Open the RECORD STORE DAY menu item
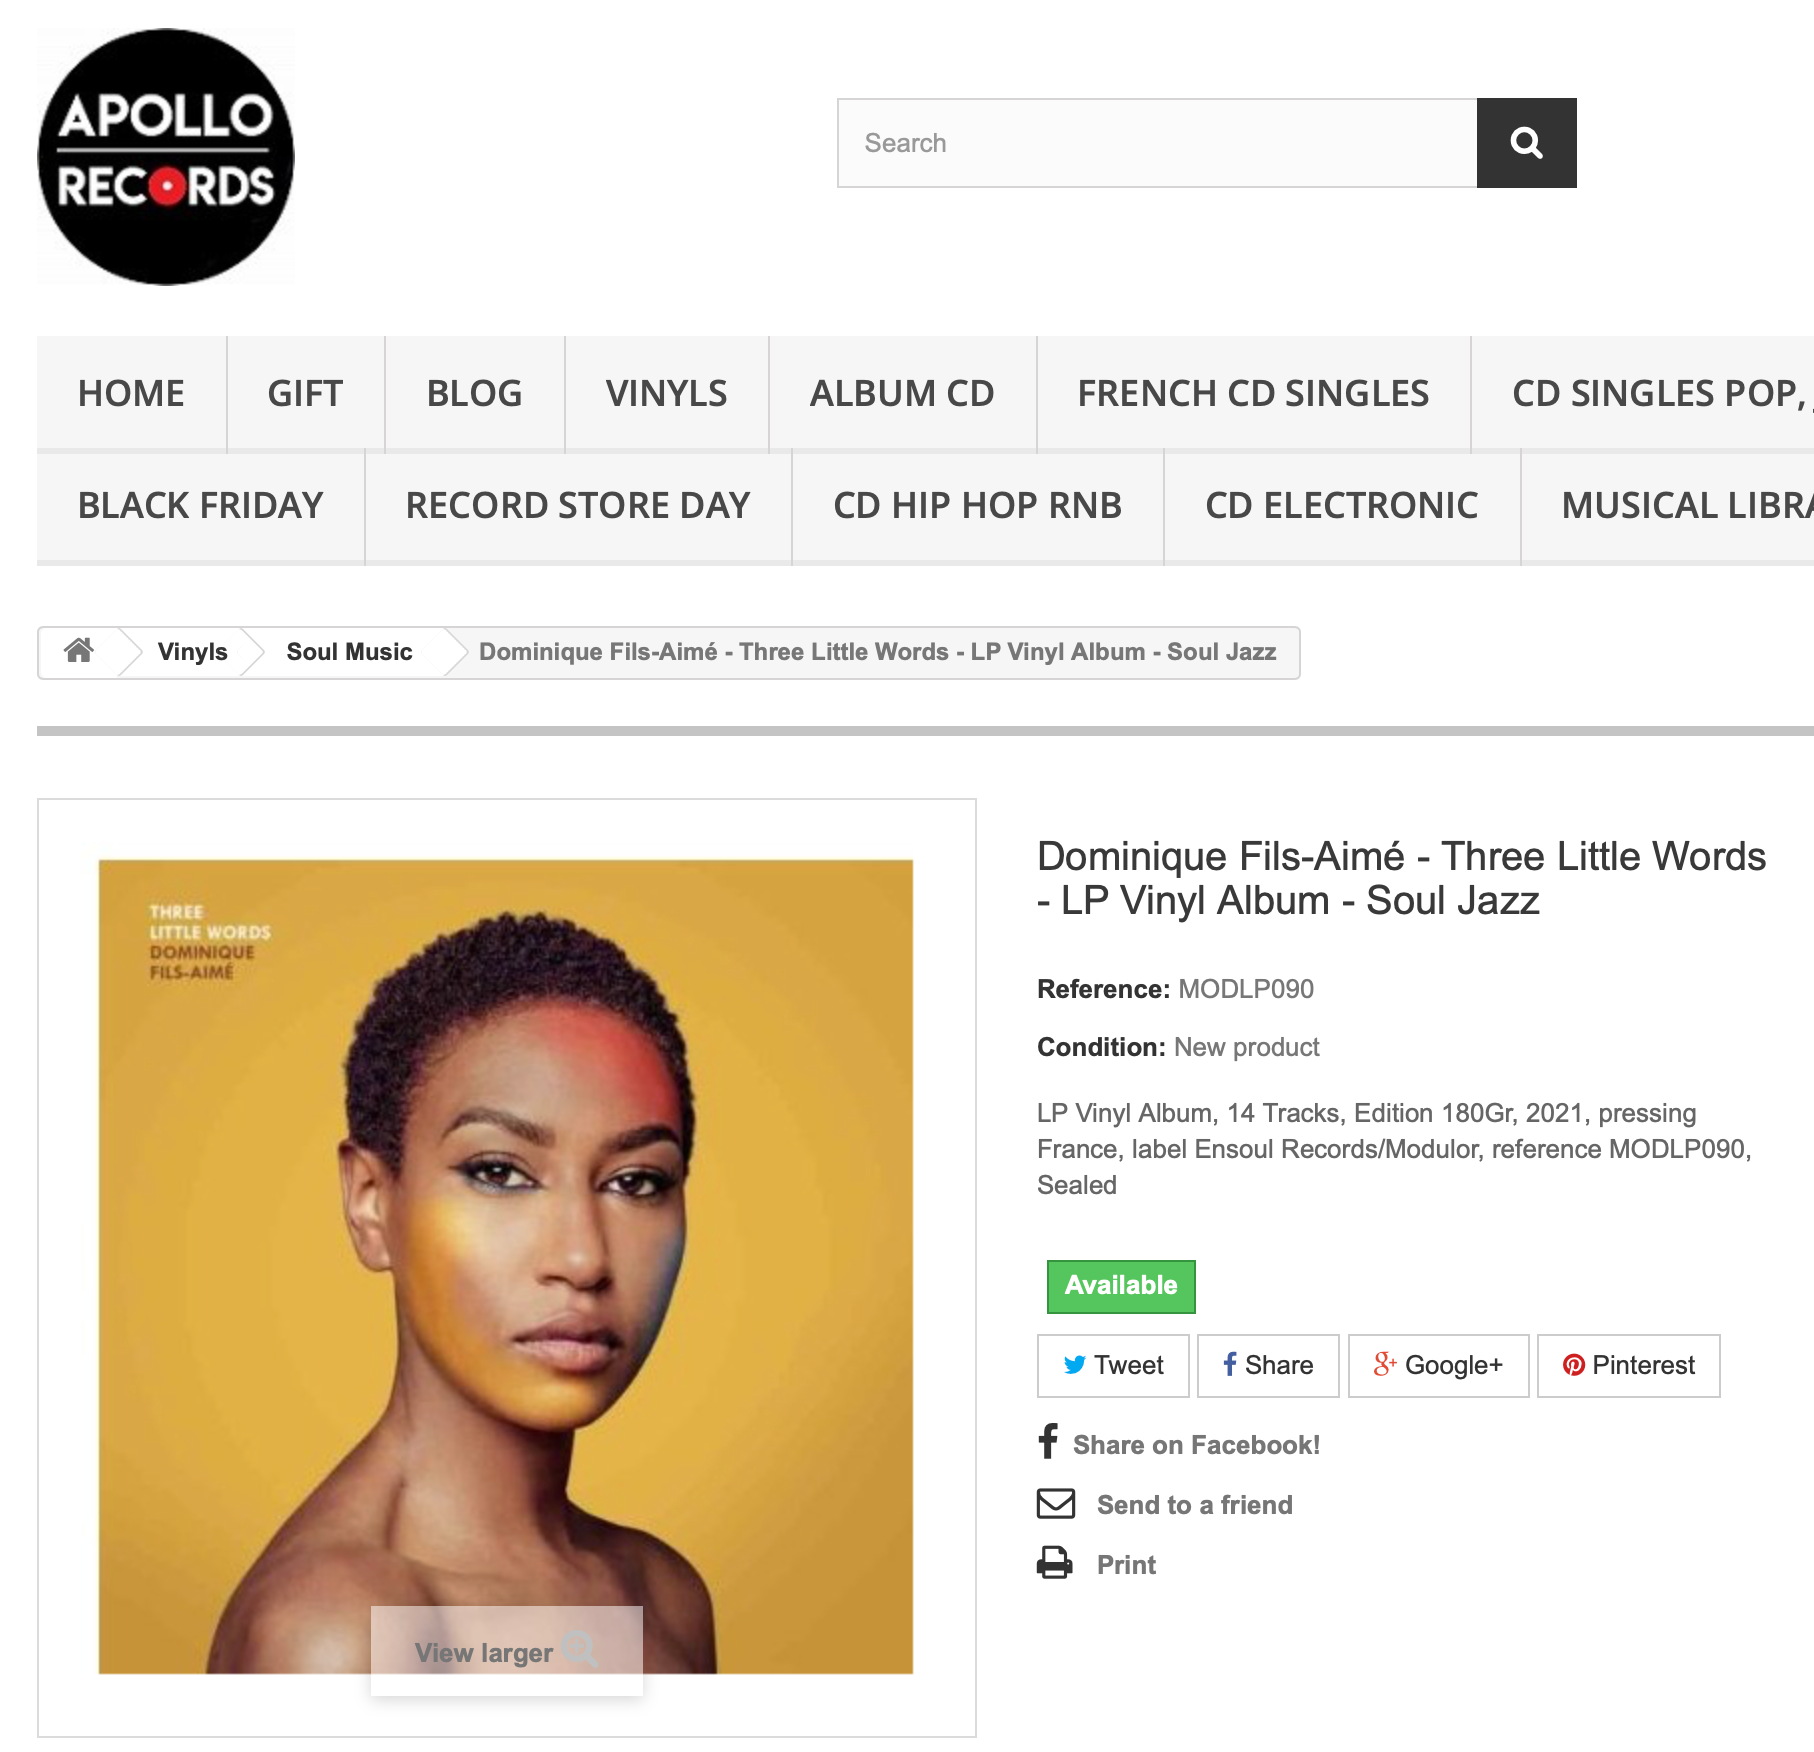 tap(578, 506)
